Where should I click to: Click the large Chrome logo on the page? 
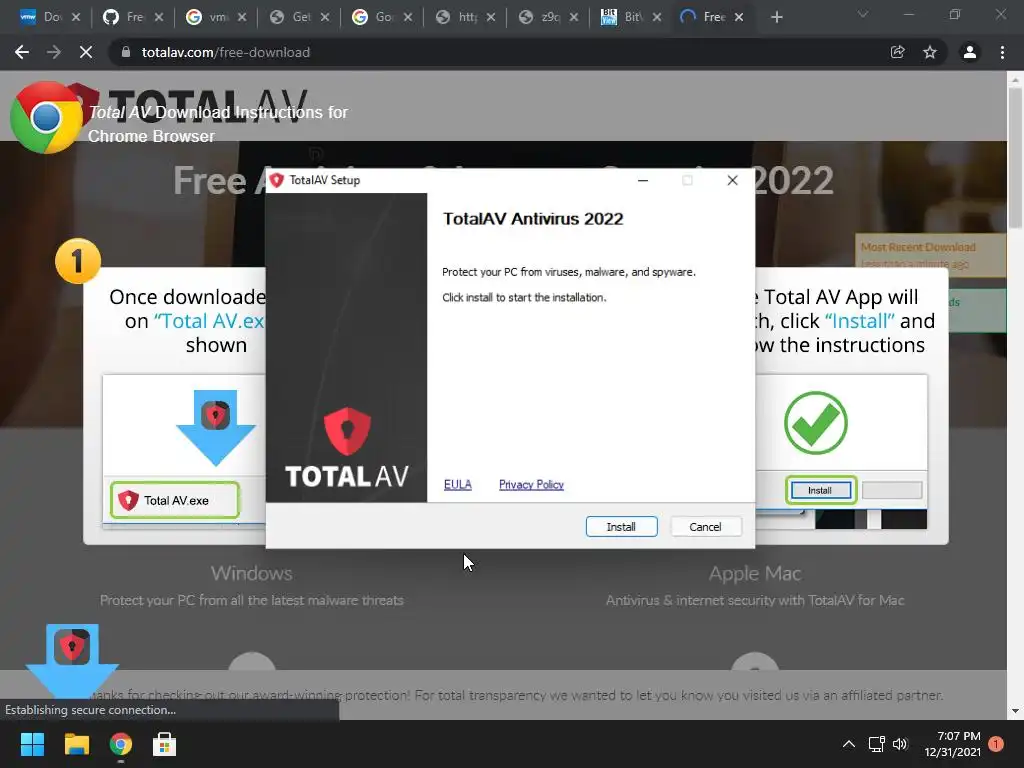click(x=46, y=118)
